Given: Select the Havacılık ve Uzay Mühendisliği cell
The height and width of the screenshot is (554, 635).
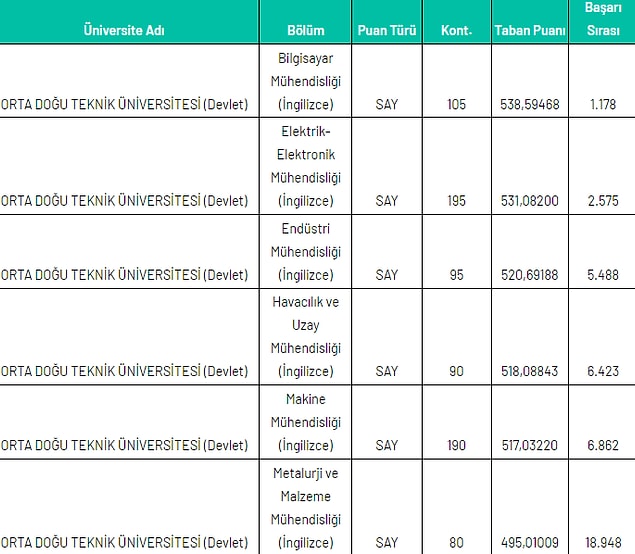Looking at the screenshot, I should pyautogui.click(x=306, y=337).
